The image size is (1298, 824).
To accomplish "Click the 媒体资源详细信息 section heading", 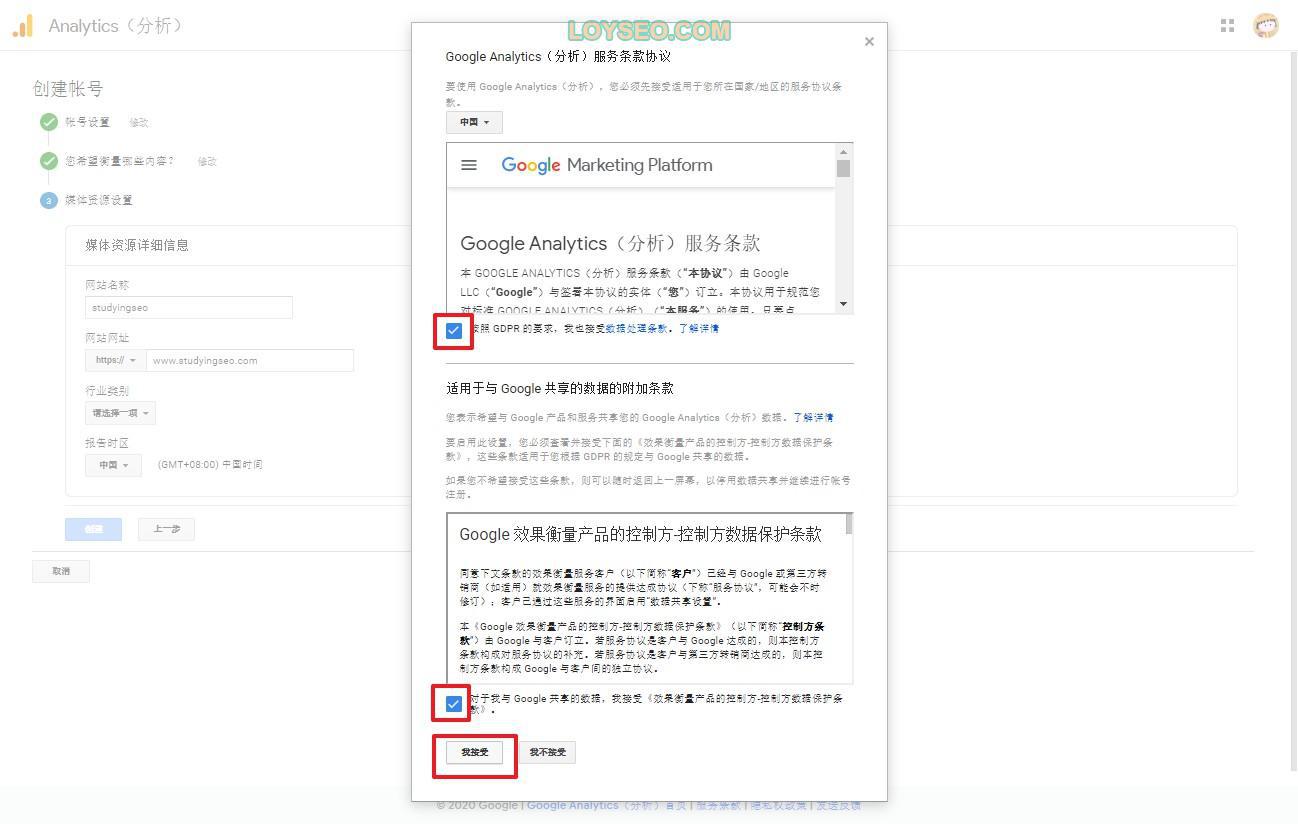I will point(137,245).
